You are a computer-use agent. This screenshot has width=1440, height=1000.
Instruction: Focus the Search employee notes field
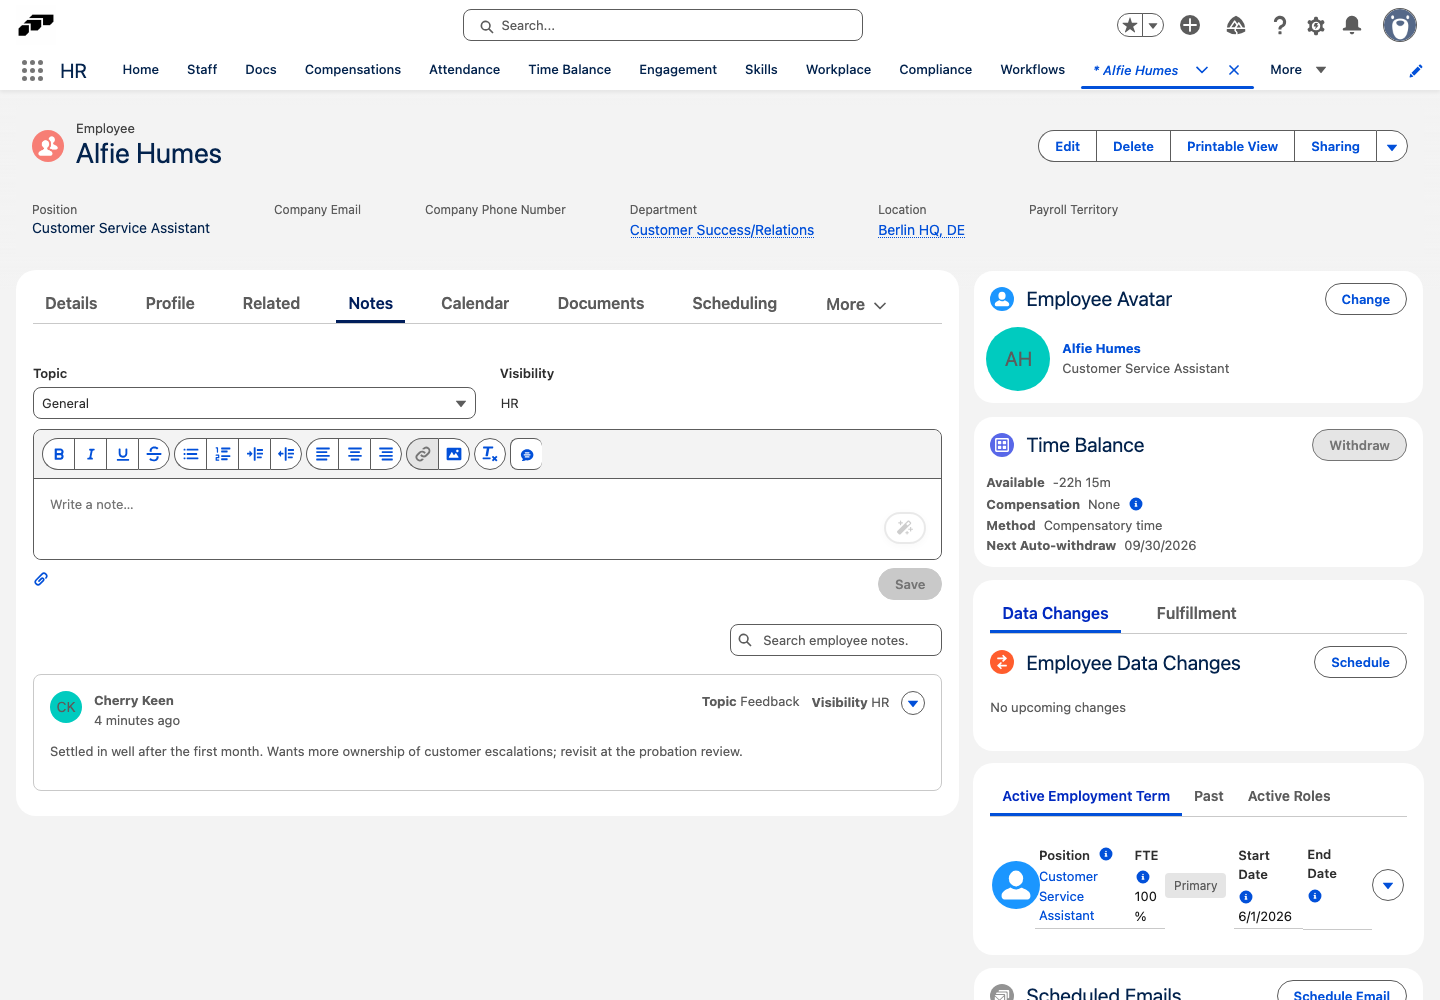coord(836,640)
